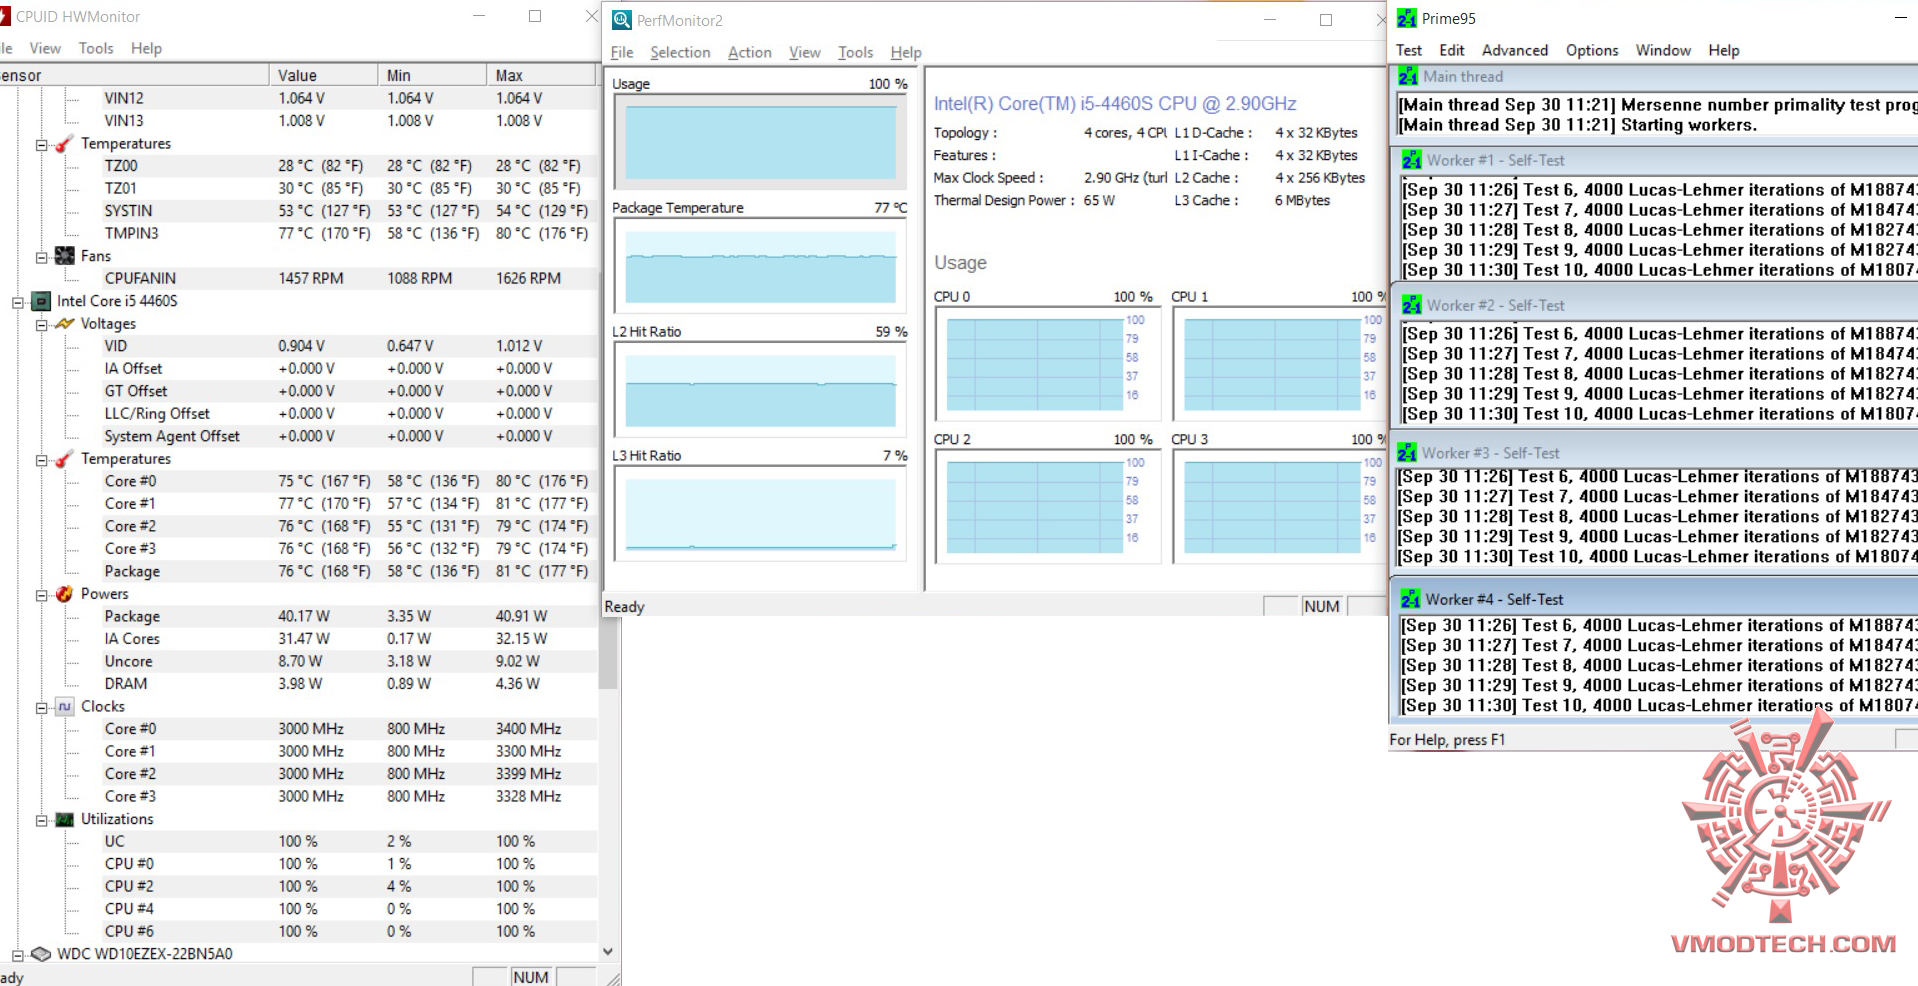This screenshot has height=986, width=1918.
Task: Click the HWMonitor scrollbar down arrow
Action: (x=607, y=952)
